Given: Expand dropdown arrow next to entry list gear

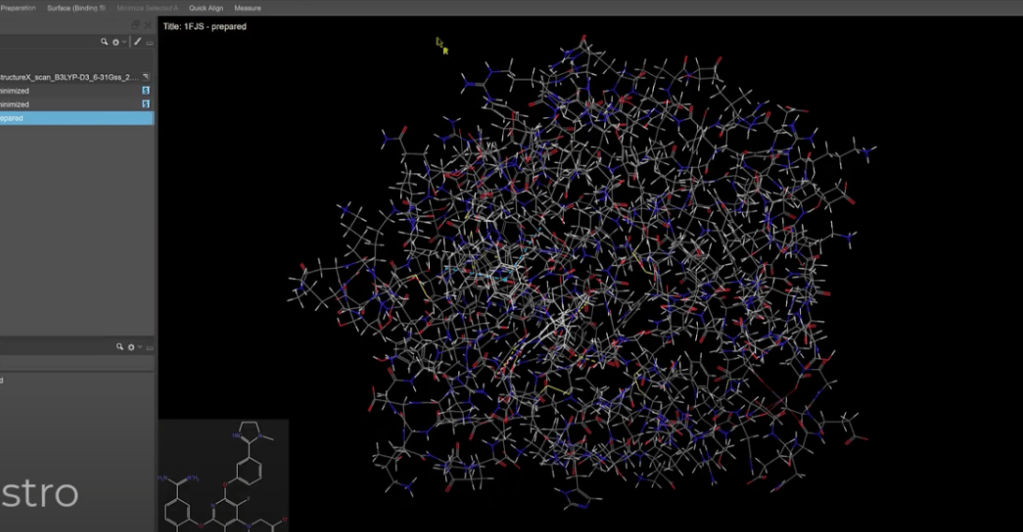Looking at the screenshot, I should pos(124,42).
